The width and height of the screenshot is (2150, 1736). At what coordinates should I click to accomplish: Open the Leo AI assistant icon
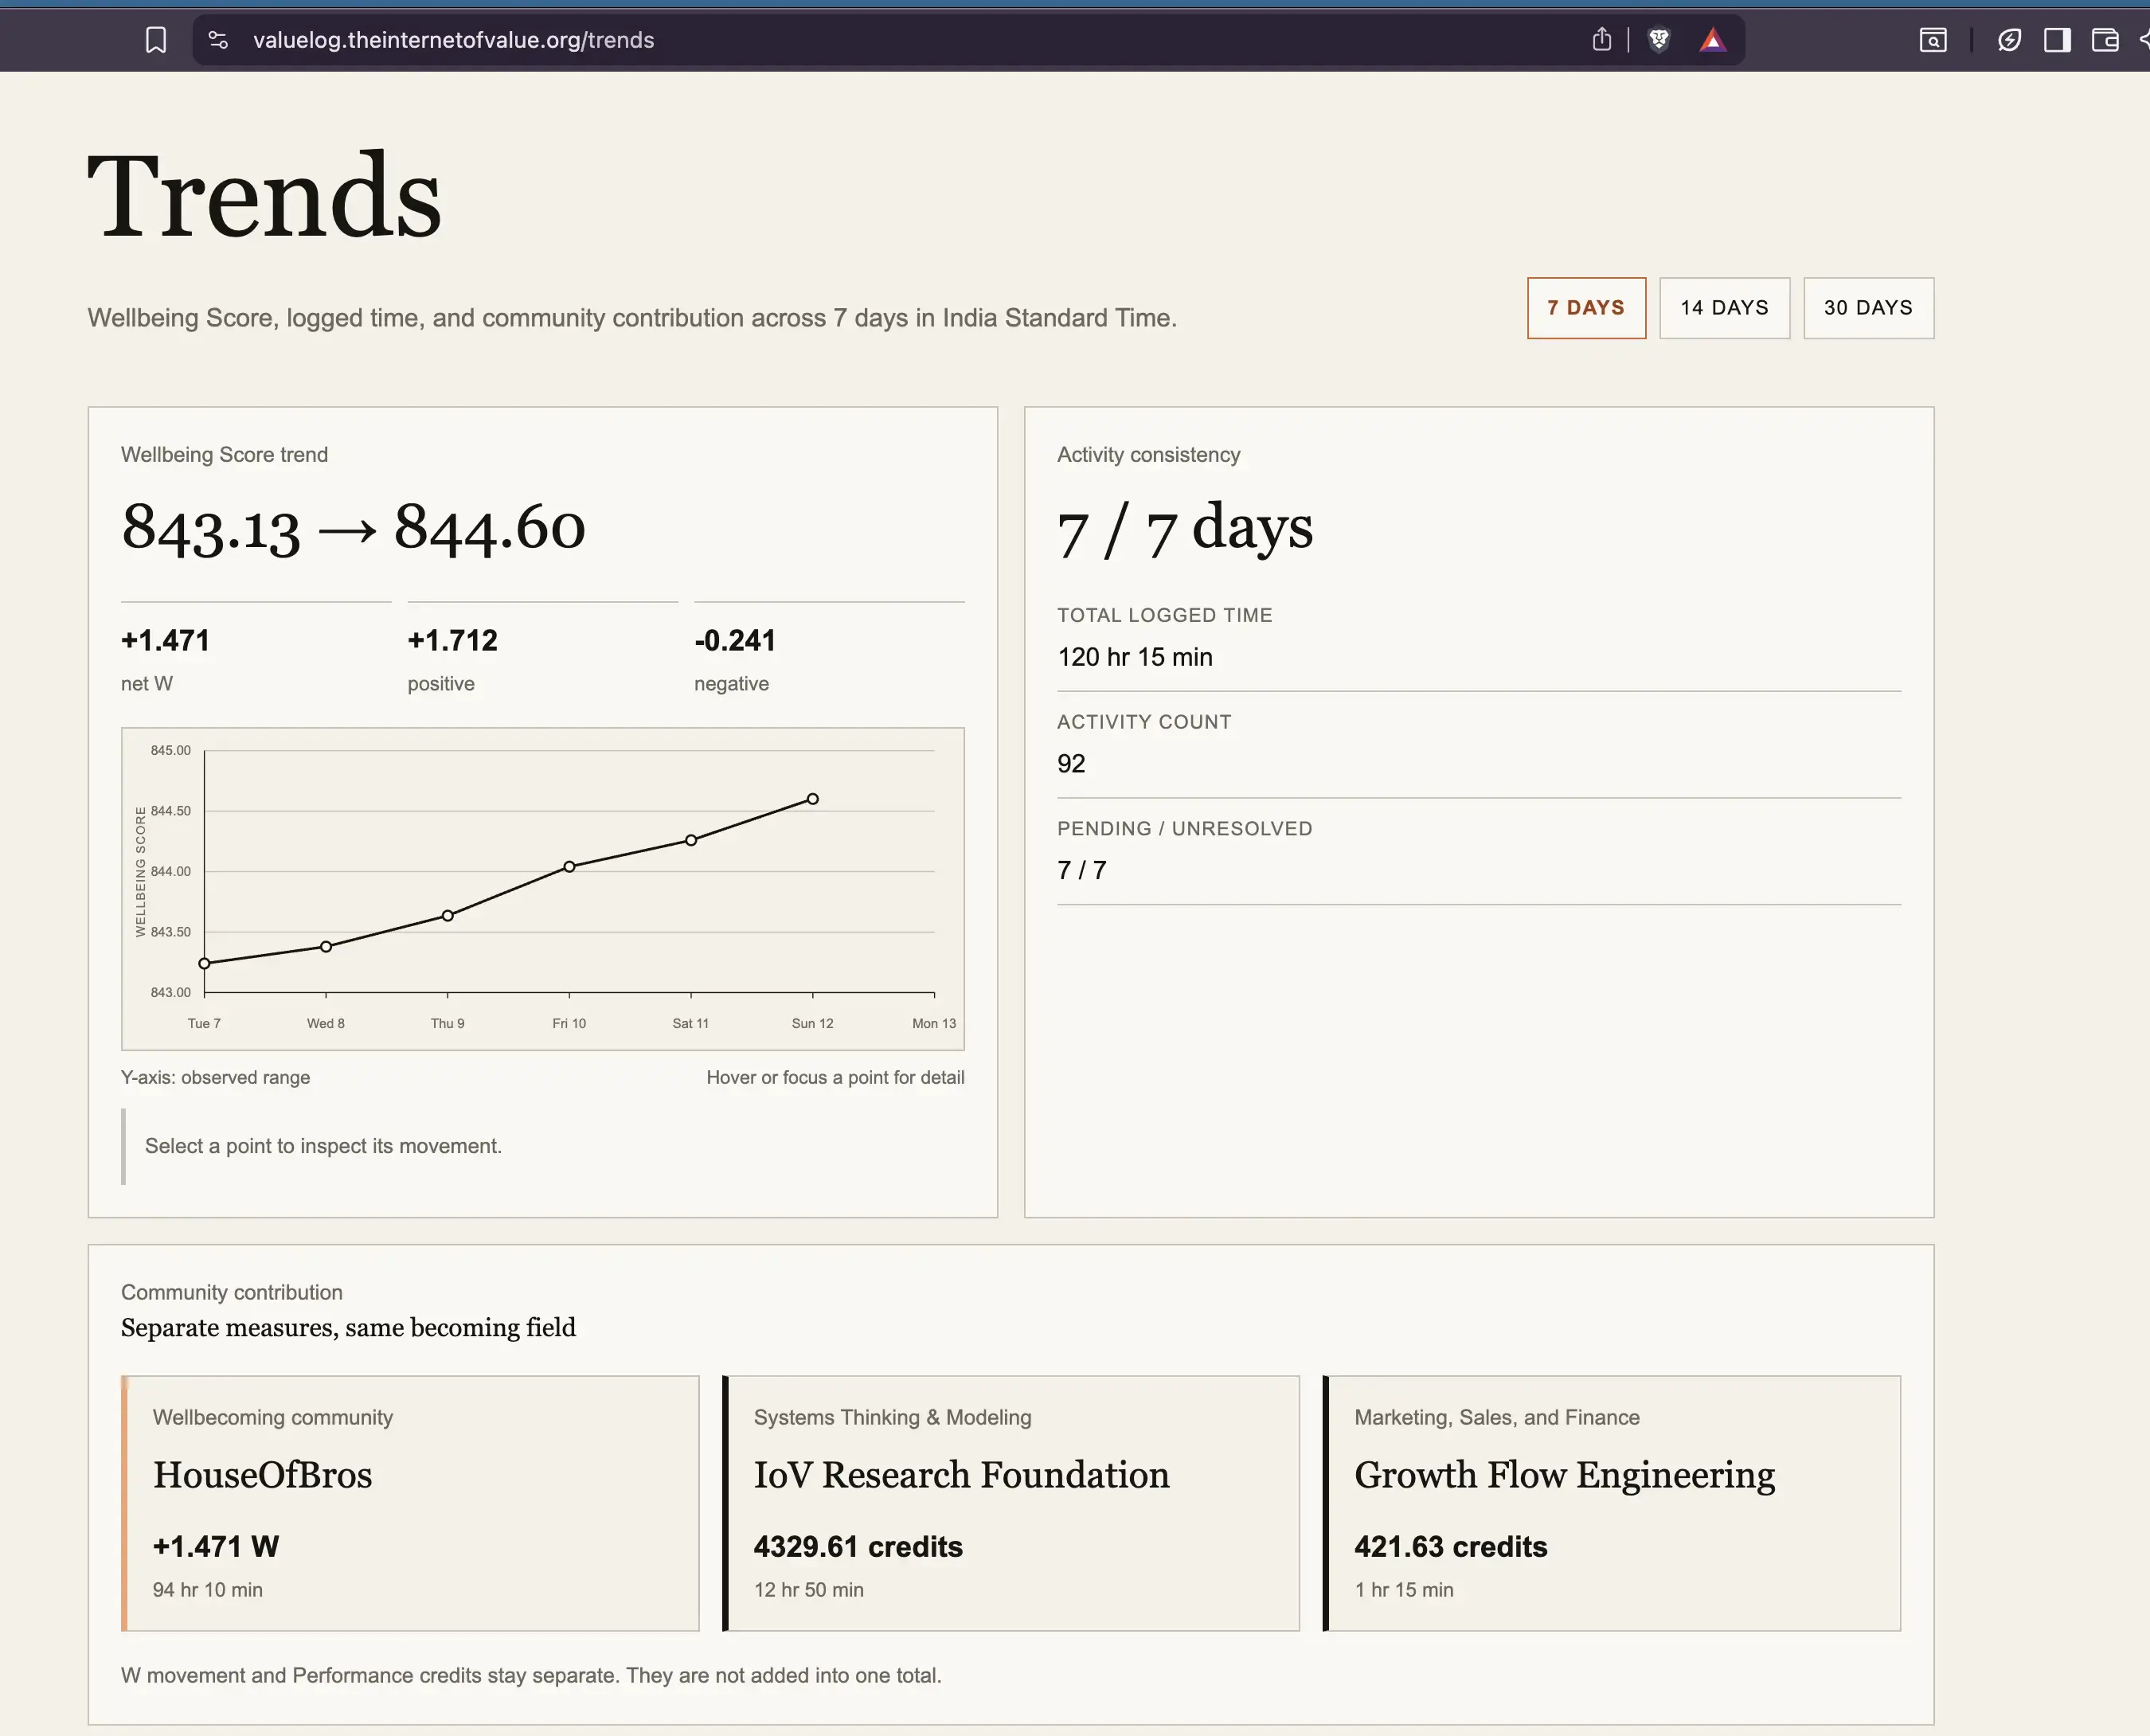coord(2009,40)
